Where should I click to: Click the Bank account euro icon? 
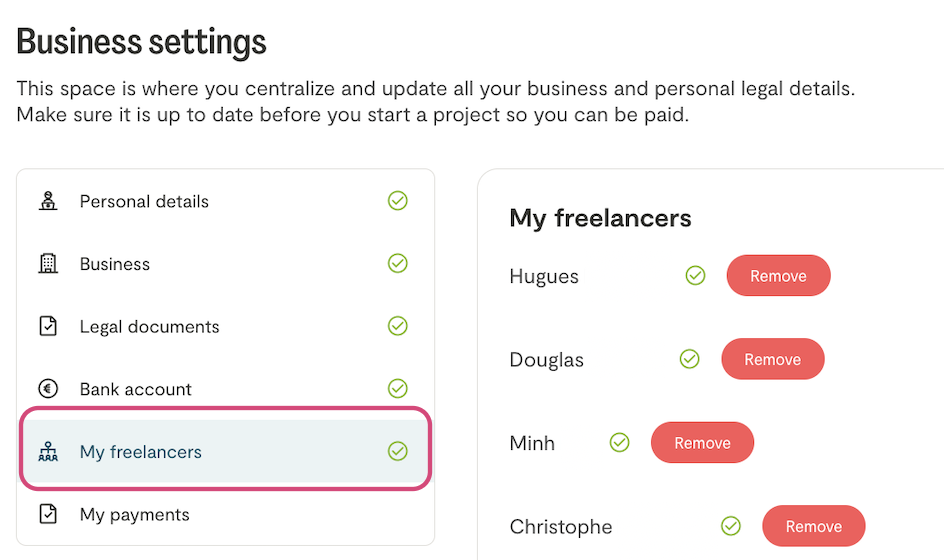[48, 389]
